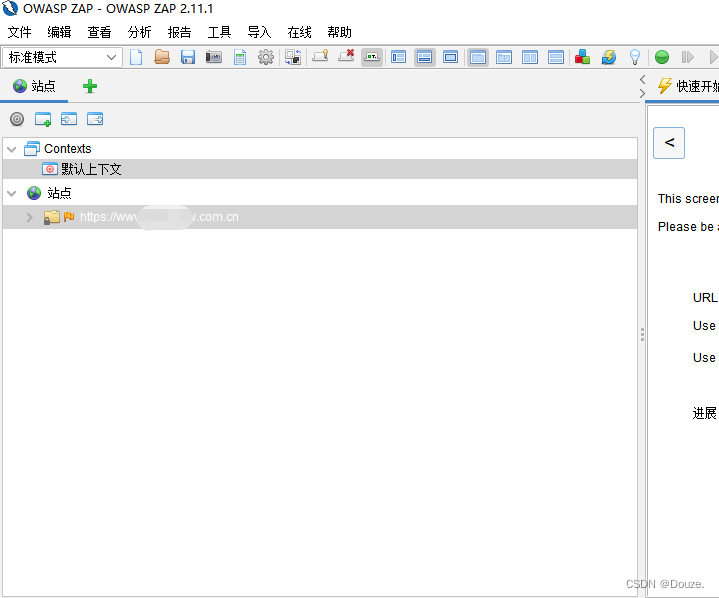This screenshot has width=719, height=598.
Task: Toggle request shown above response layout
Action: (504, 57)
